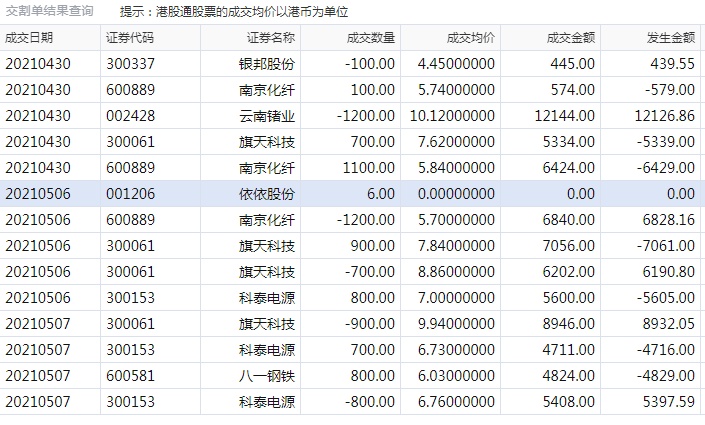The image size is (705, 425).
Task: Select price 7.00000000 of 科泰电源
Action: point(456,298)
